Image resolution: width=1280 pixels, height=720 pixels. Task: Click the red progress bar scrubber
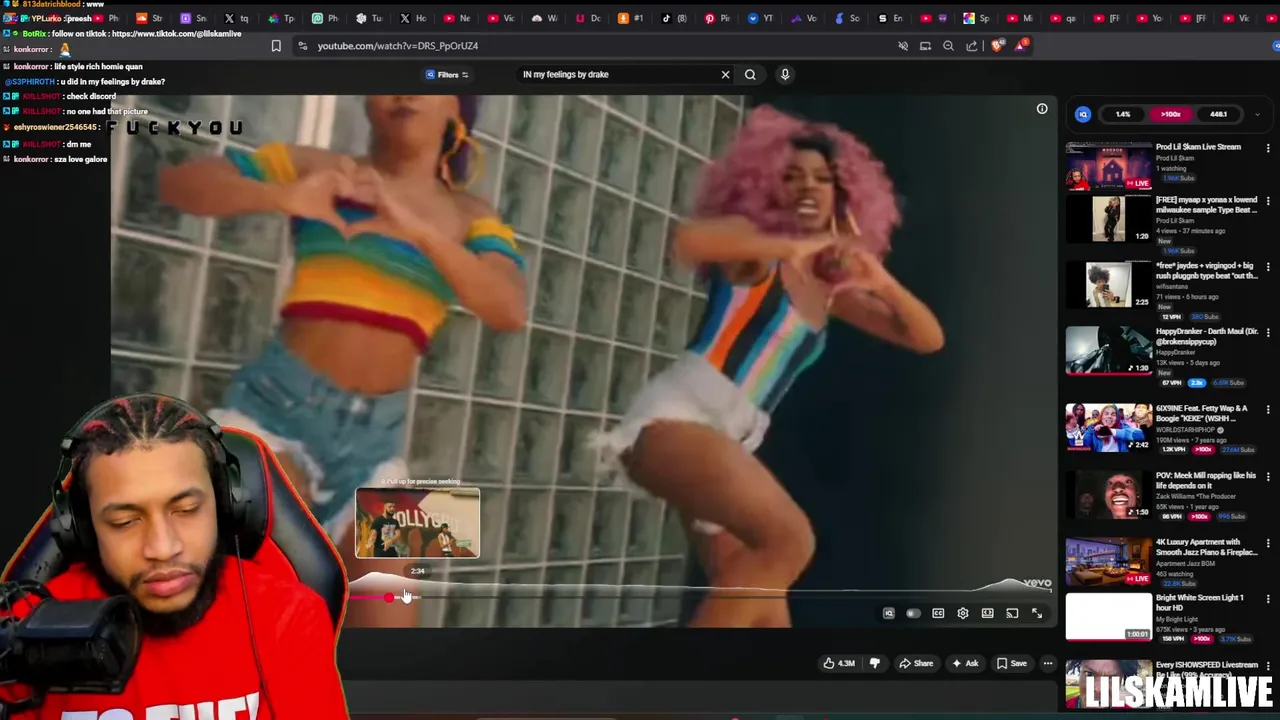389,597
